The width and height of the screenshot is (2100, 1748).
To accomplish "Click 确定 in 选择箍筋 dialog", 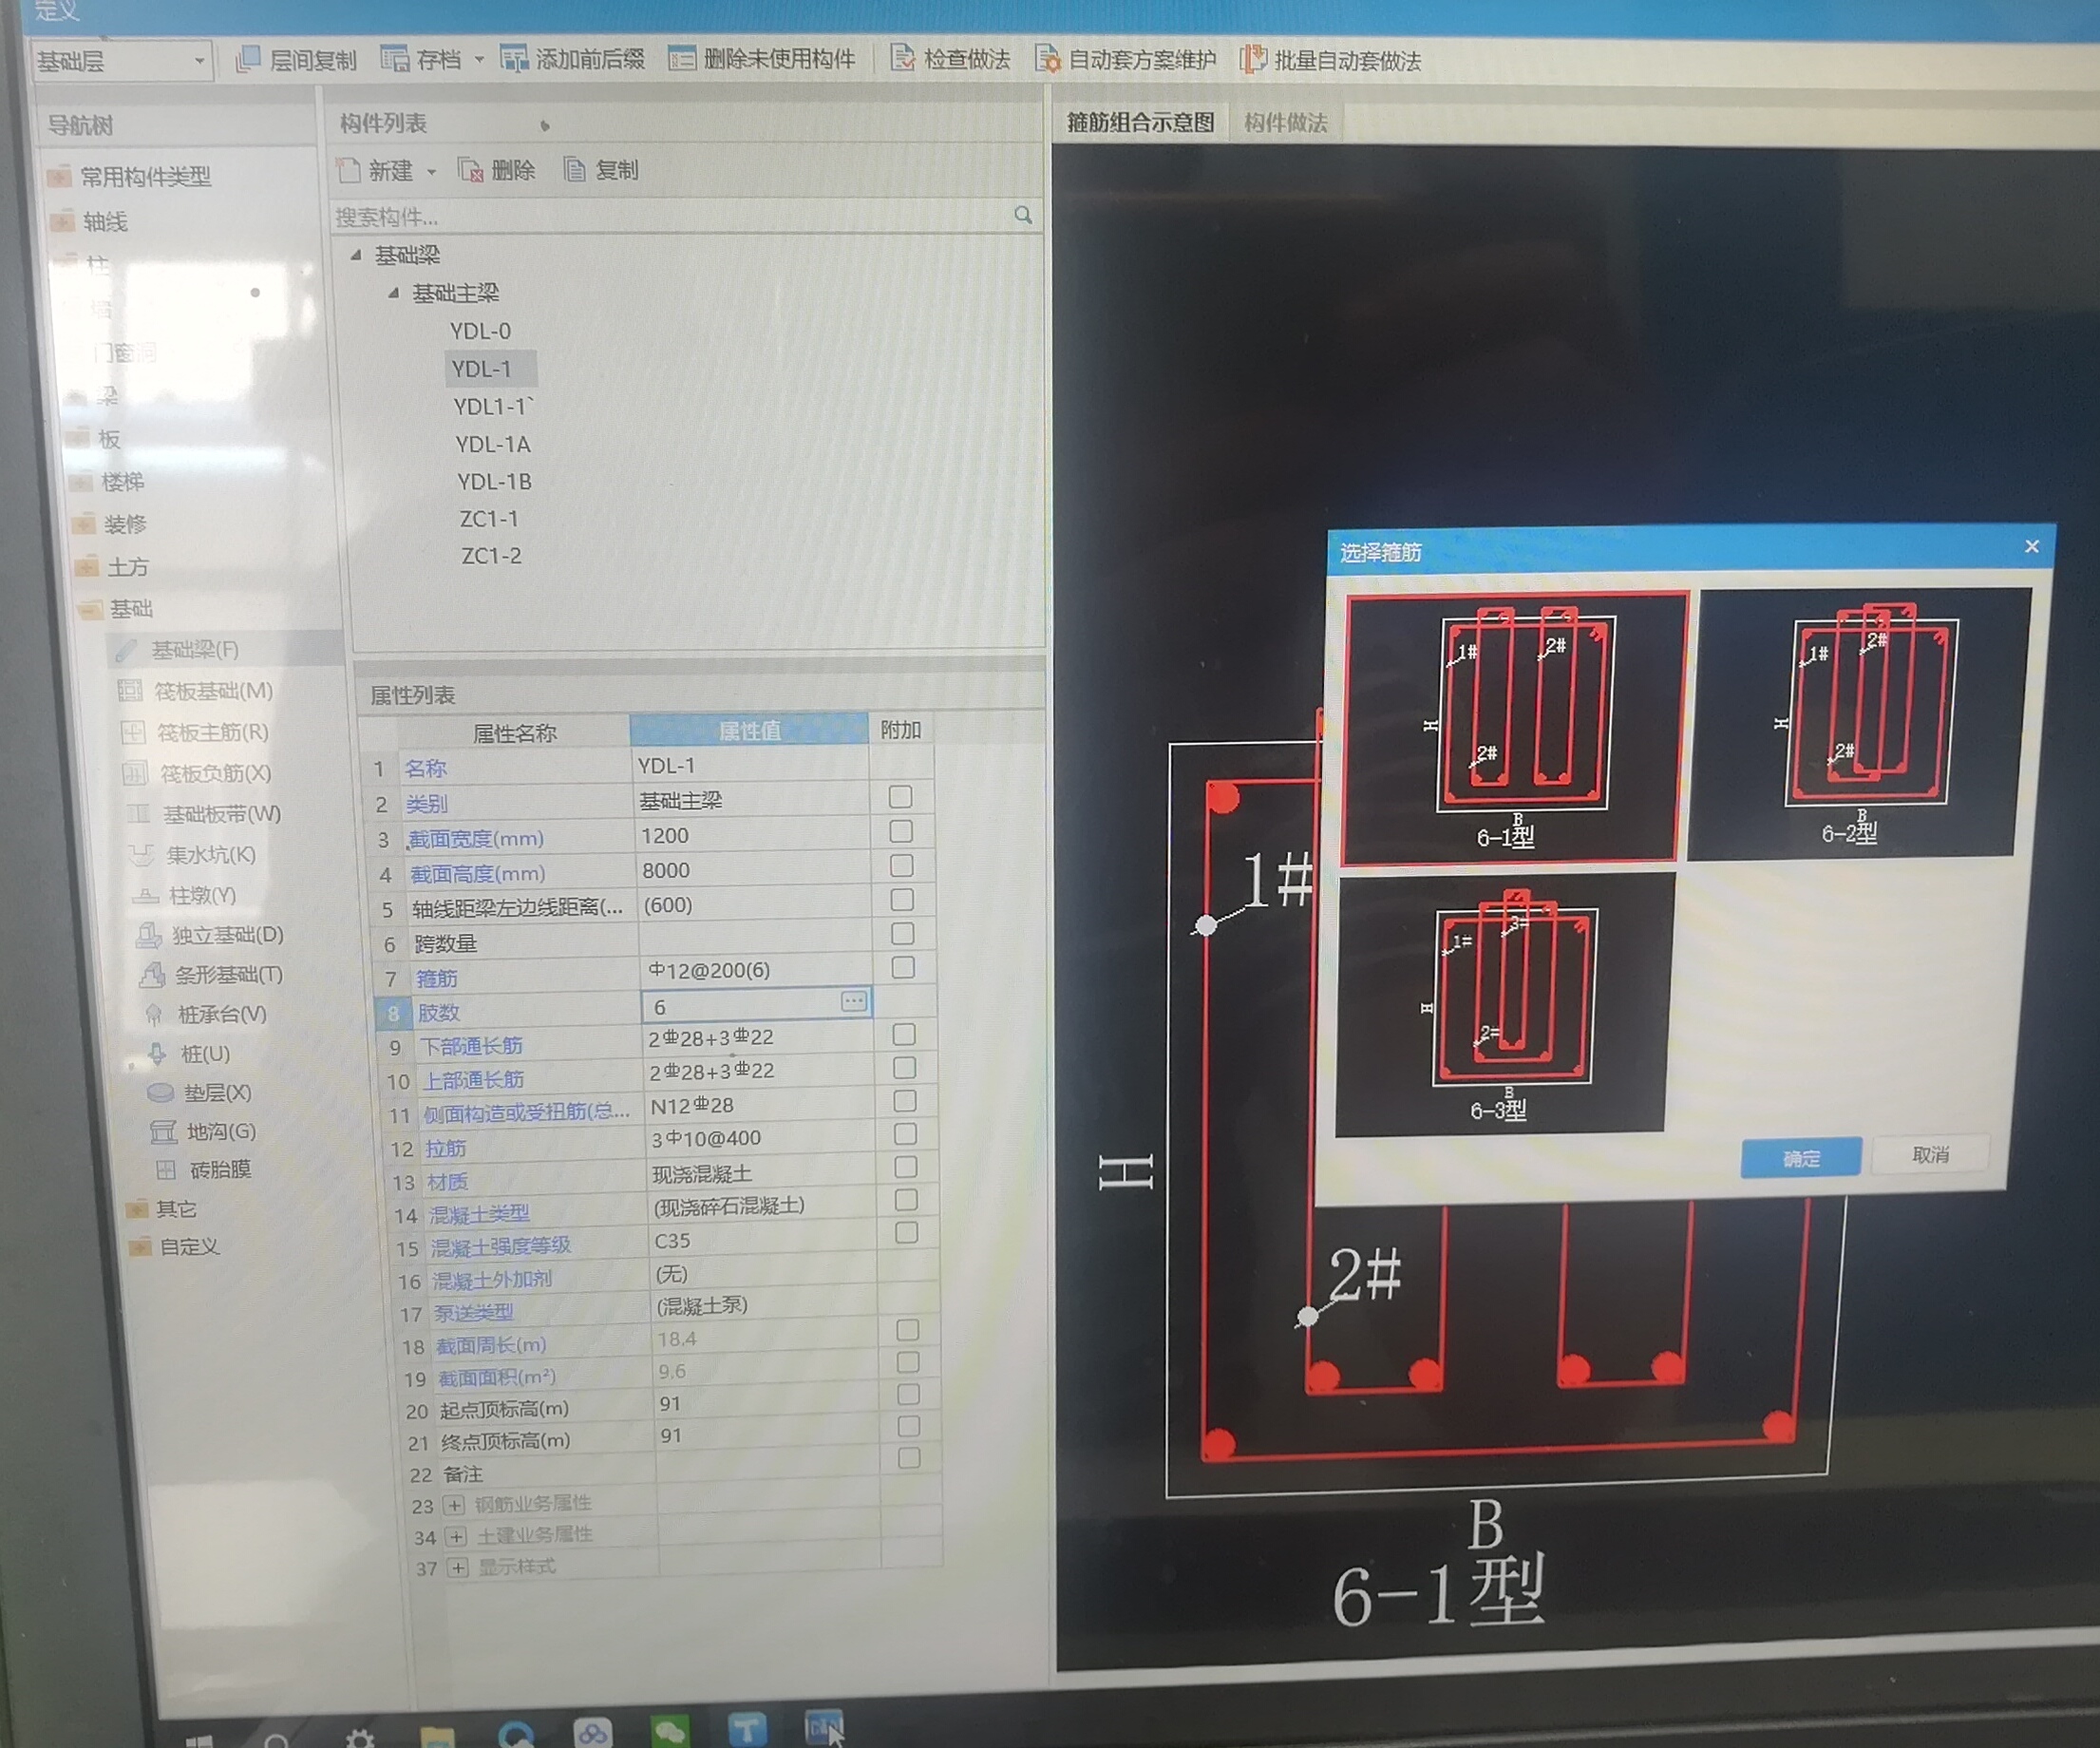I will (1801, 1158).
